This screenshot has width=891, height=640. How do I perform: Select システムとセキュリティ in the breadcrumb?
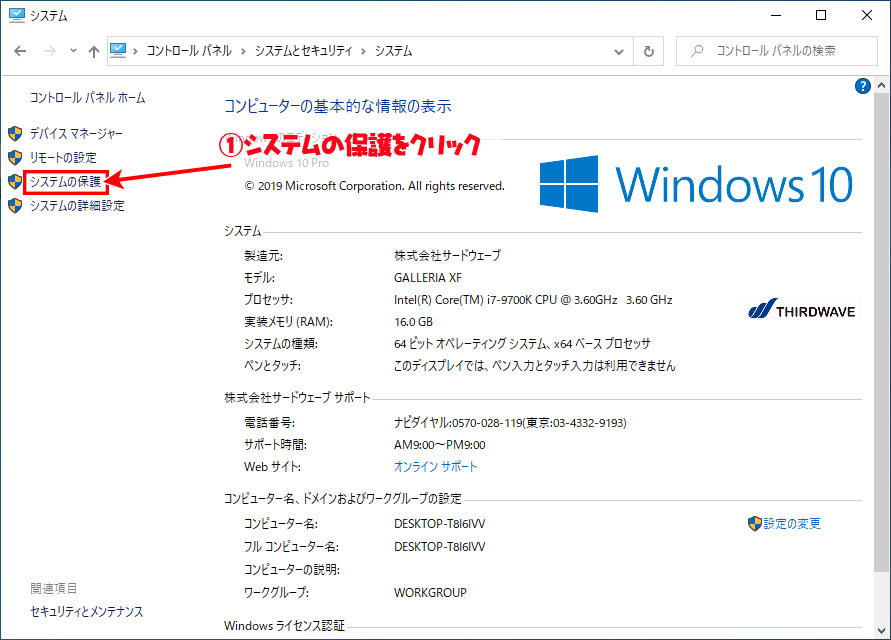click(303, 51)
